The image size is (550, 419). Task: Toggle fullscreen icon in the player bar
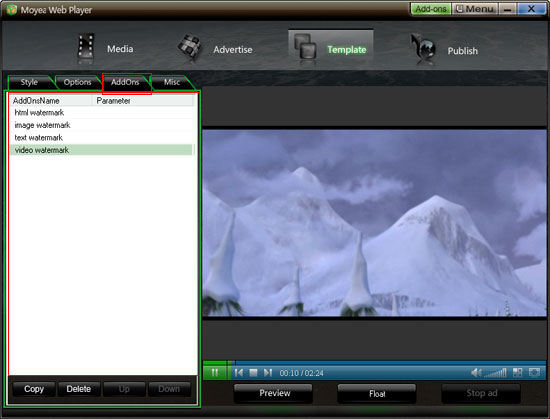(534, 373)
